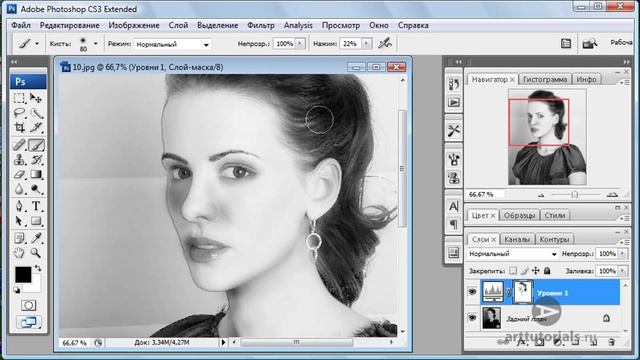The width and height of the screenshot is (640, 360).
Task: Open the Character panel icon
Action: 453,206
